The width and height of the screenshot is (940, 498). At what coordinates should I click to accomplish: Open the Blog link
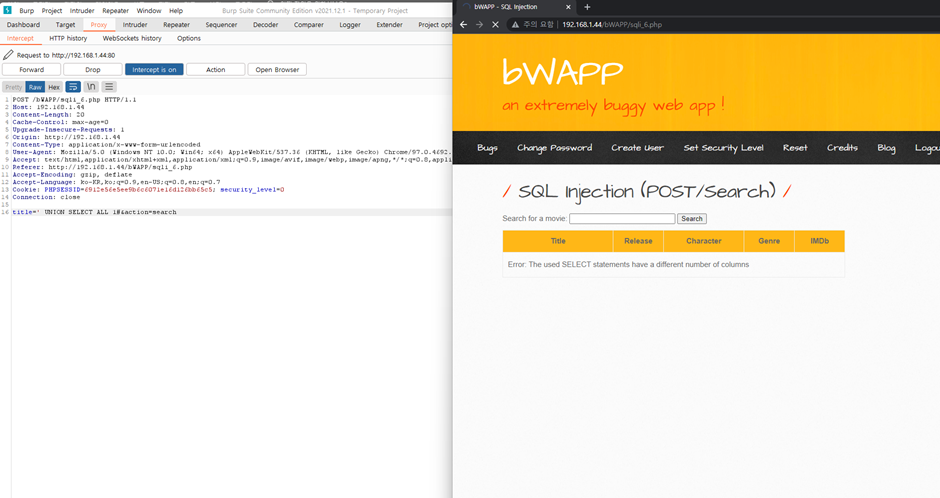[x=886, y=148]
